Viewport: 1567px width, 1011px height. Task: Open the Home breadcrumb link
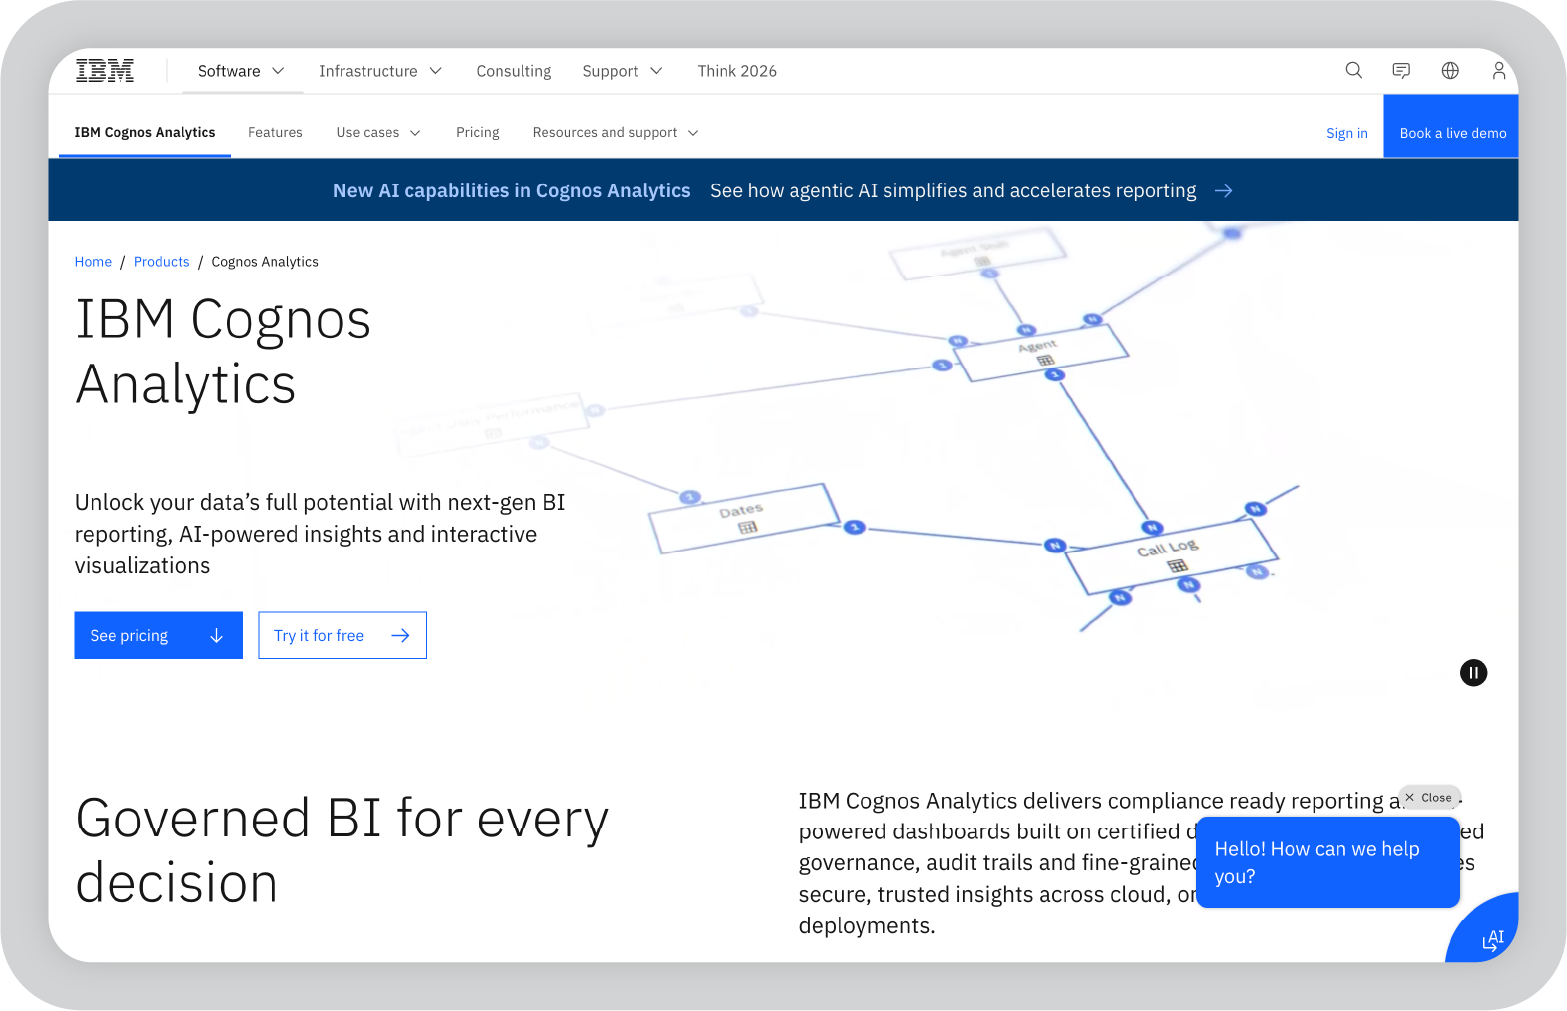click(93, 262)
